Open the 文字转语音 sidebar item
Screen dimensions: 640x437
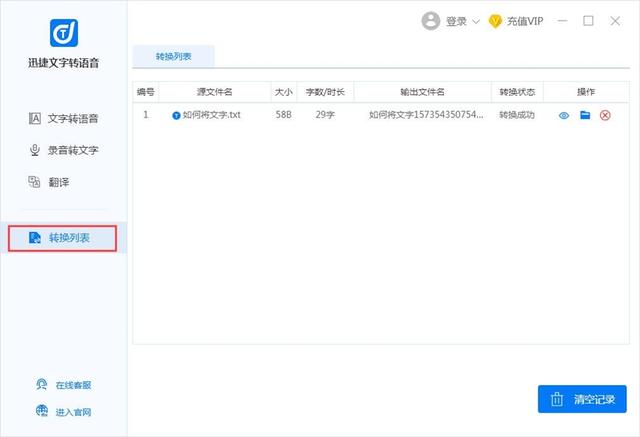click(64, 119)
